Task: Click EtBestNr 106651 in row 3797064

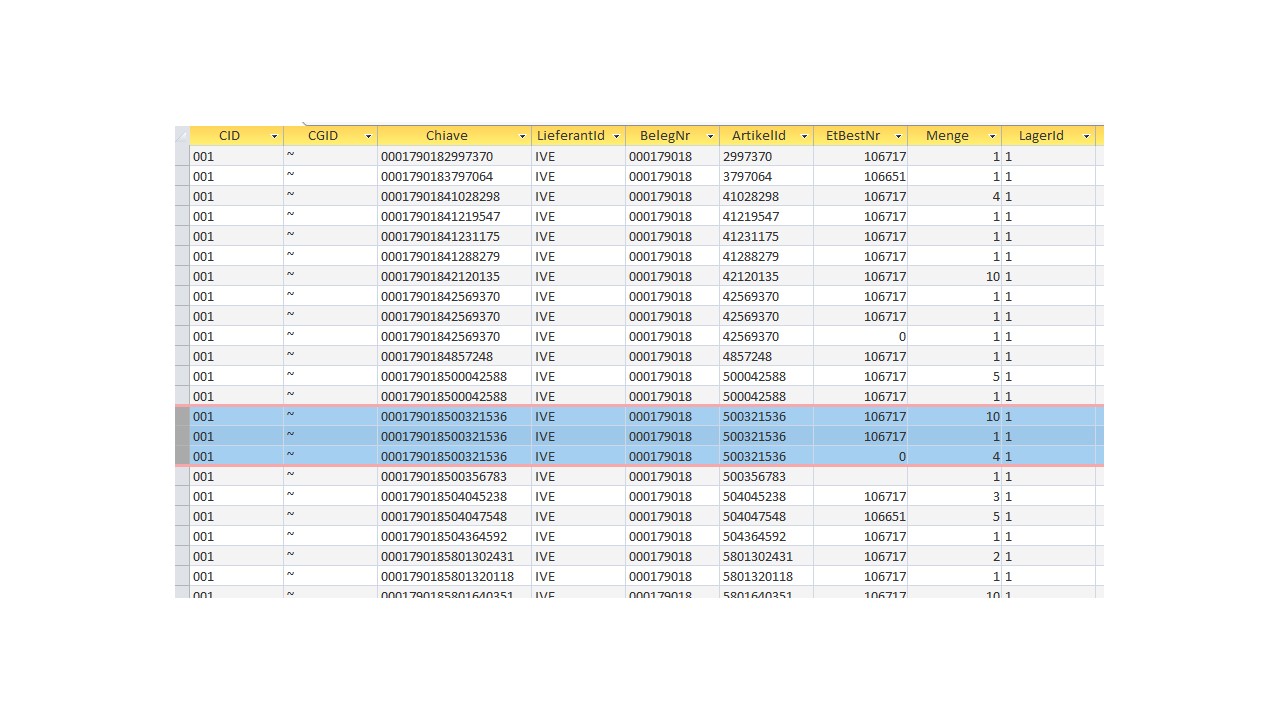Action: 860,176
